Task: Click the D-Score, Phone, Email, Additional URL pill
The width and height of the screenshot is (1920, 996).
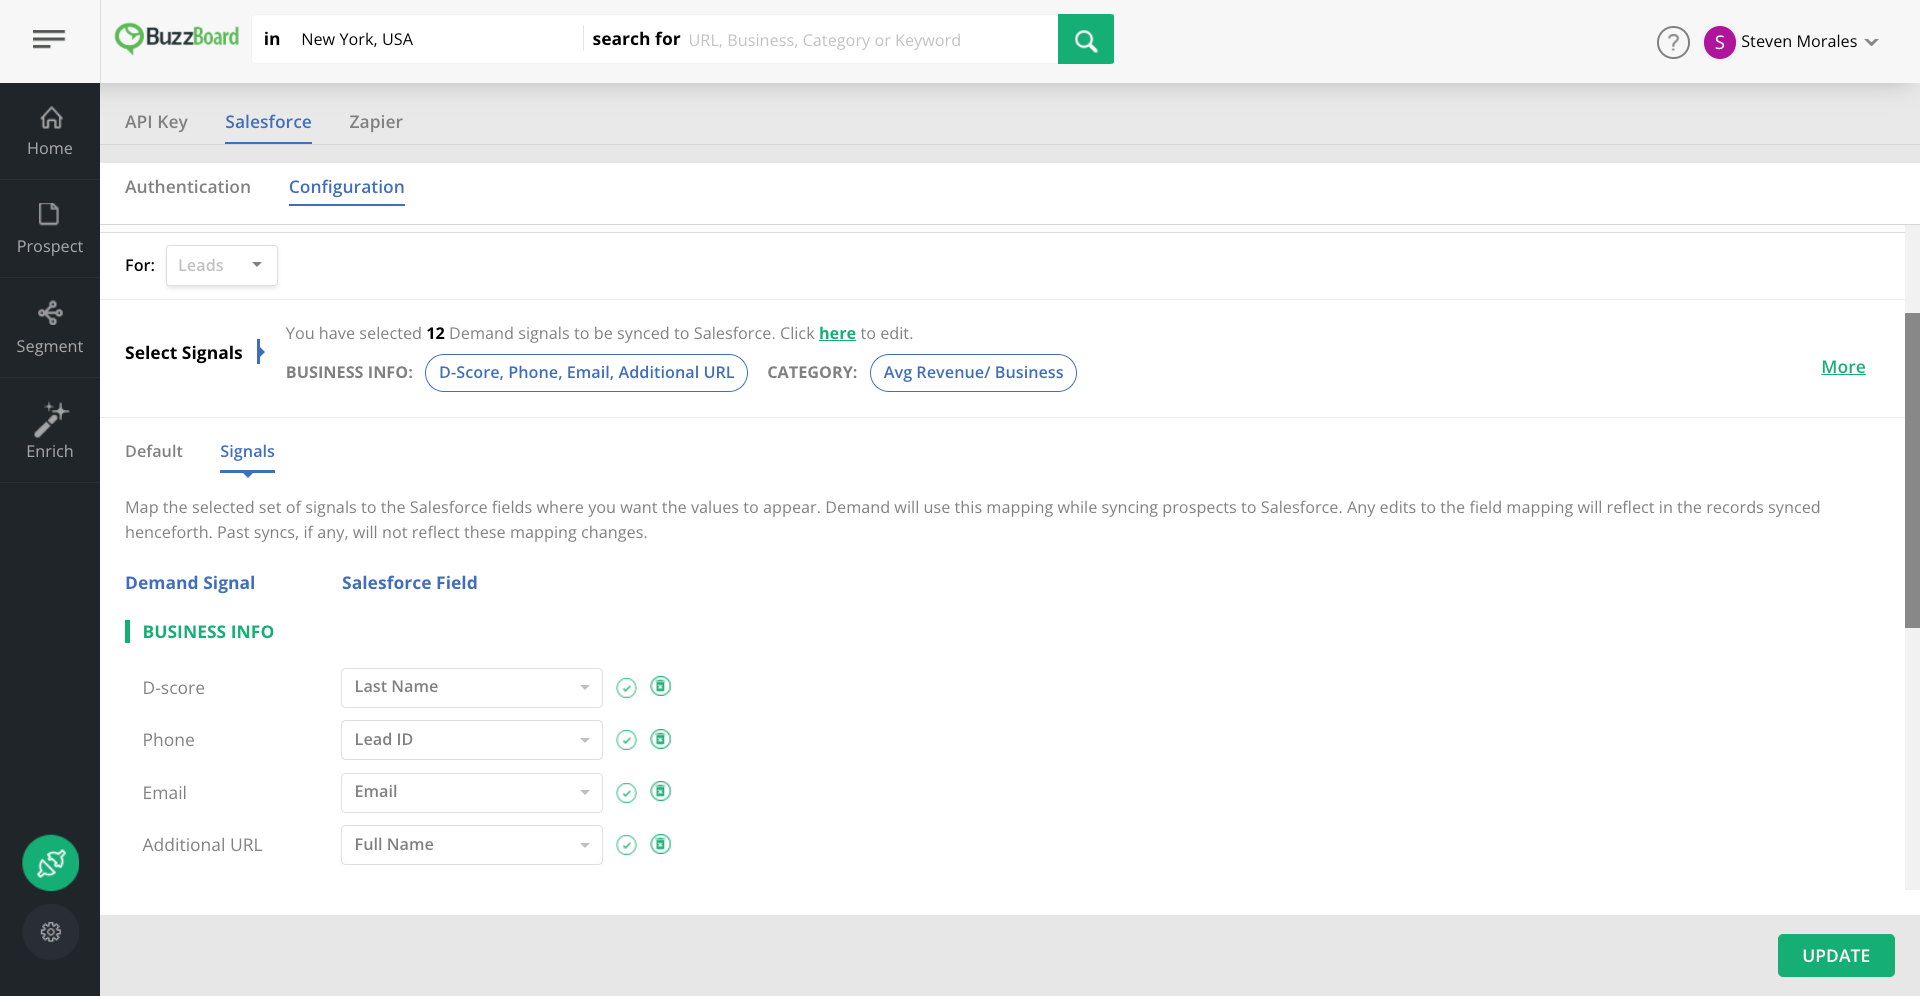Action: pos(587,372)
